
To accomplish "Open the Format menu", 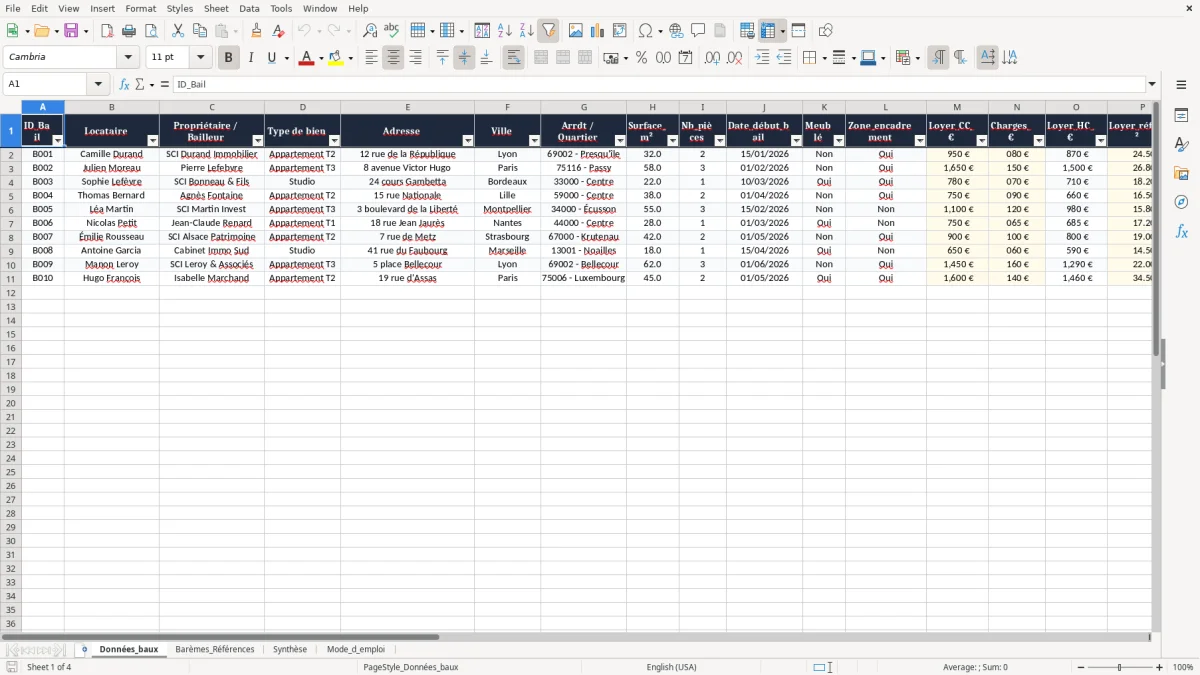I will [x=140, y=8].
